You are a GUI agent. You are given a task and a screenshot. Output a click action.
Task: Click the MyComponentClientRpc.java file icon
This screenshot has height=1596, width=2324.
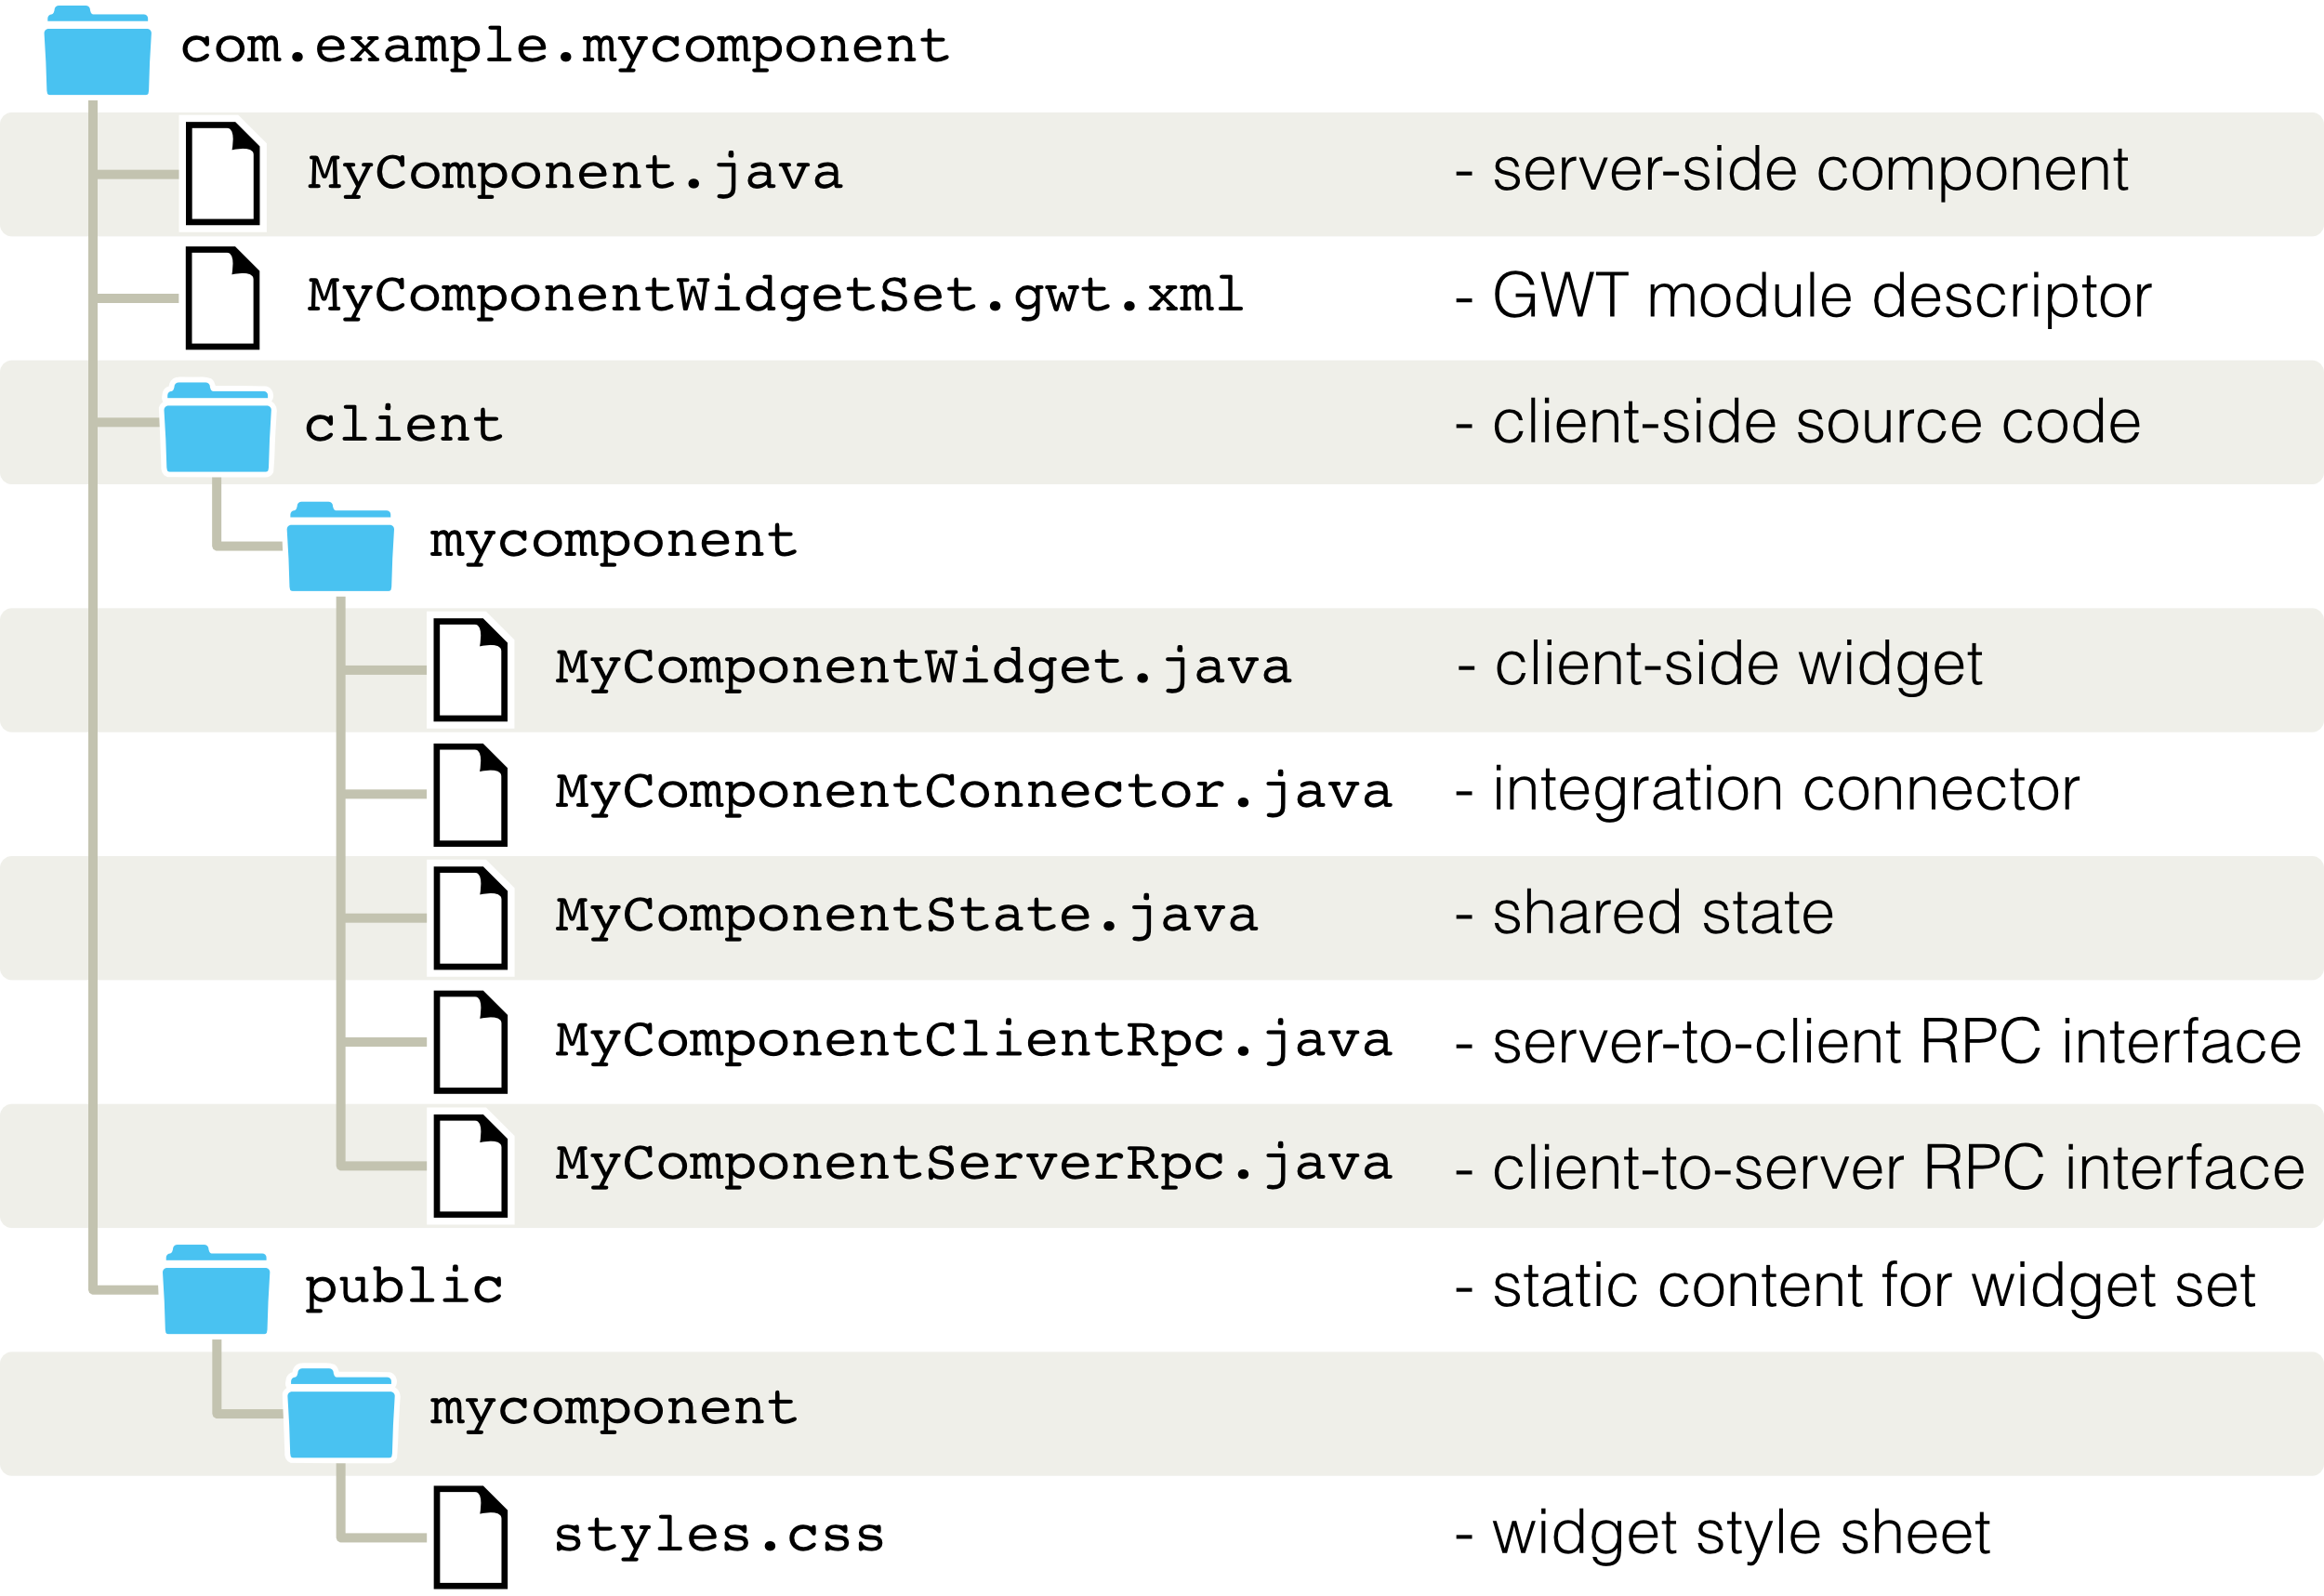tap(471, 1042)
